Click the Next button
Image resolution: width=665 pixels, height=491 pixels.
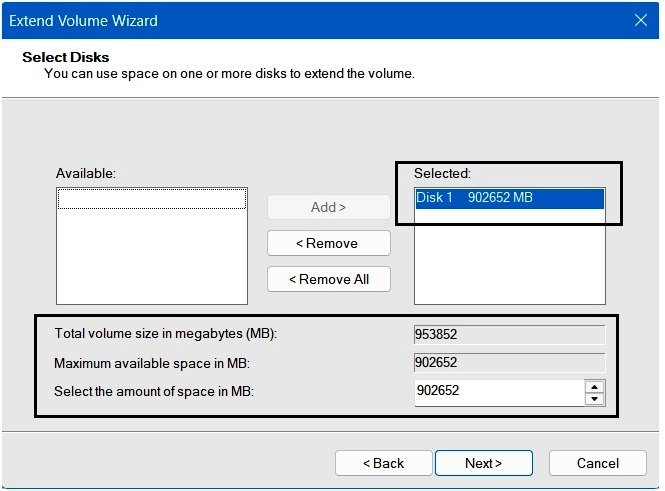pos(483,463)
